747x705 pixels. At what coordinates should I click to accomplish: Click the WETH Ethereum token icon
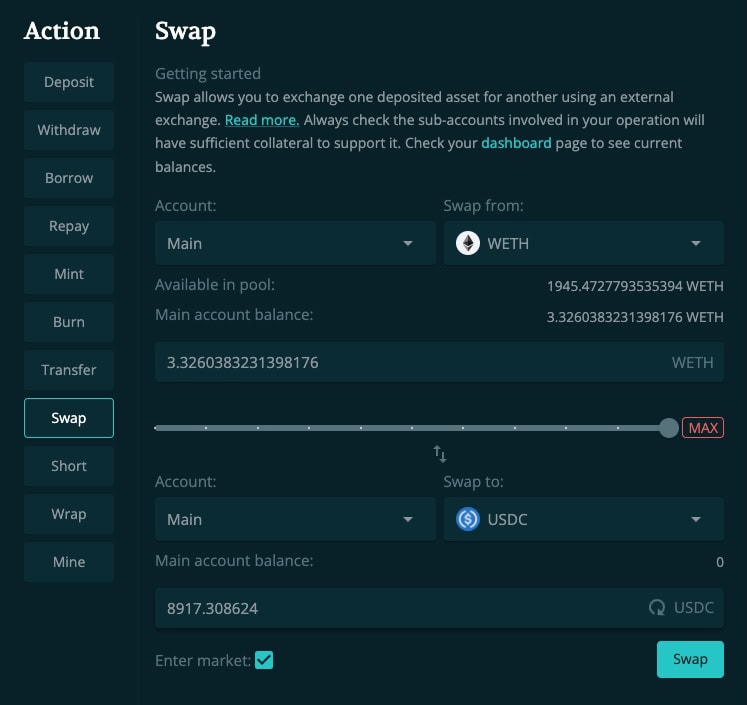pyautogui.click(x=468, y=243)
